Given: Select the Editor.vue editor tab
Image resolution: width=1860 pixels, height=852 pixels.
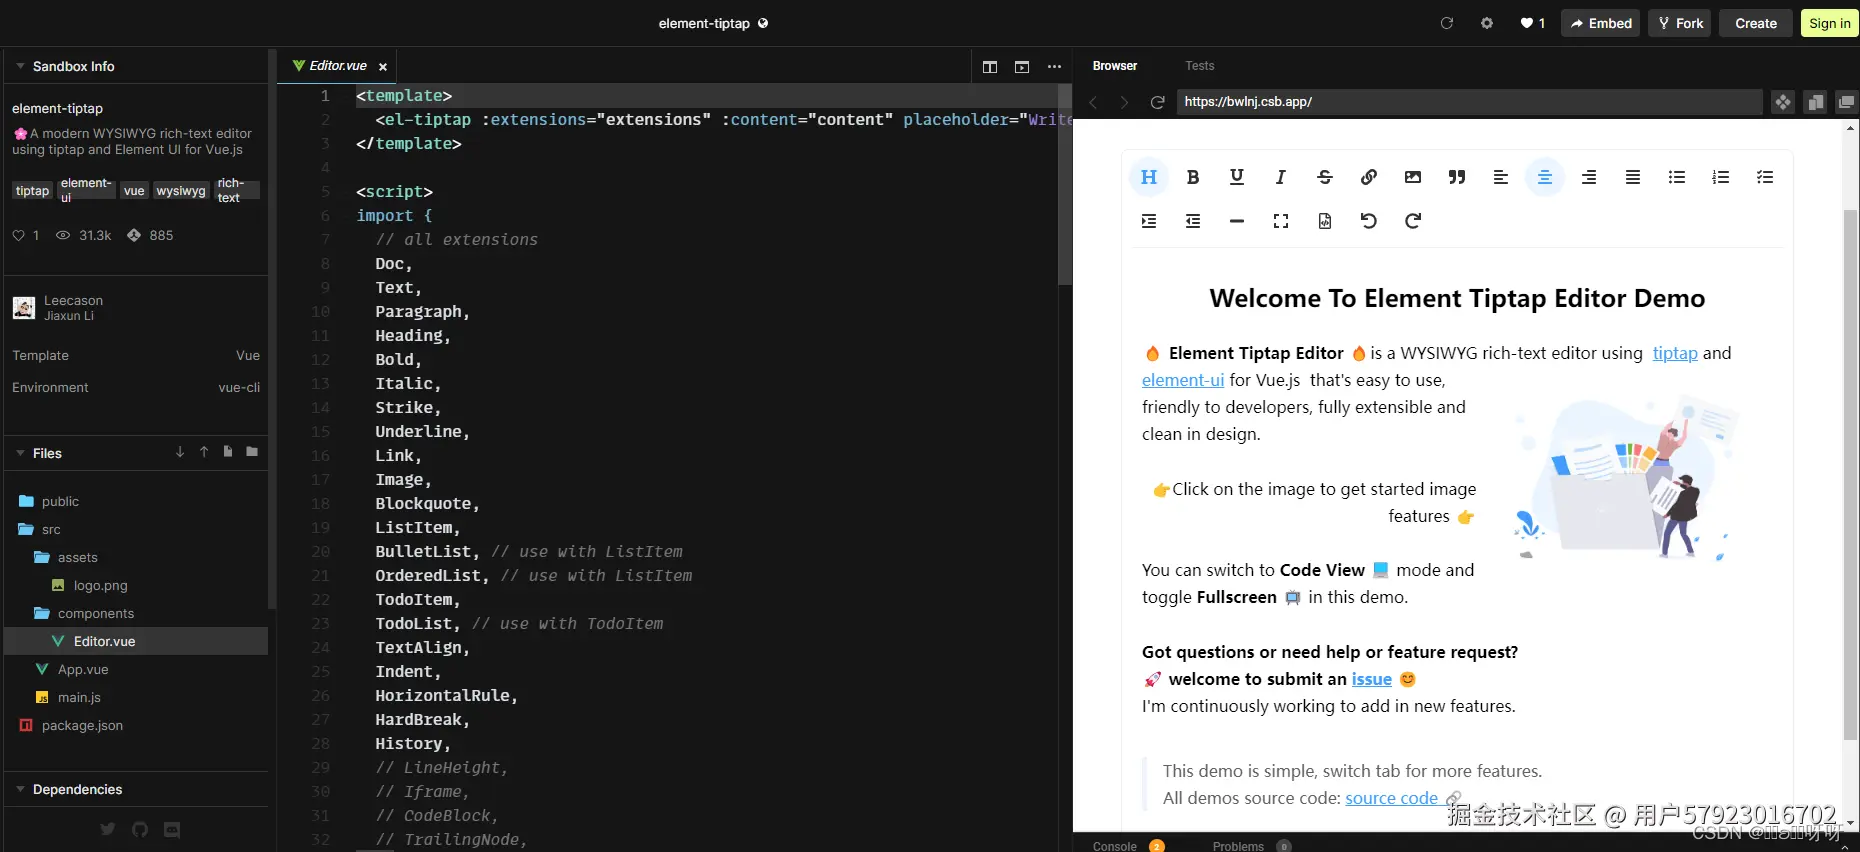Looking at the screenshot, I should [x=338, y=65].
